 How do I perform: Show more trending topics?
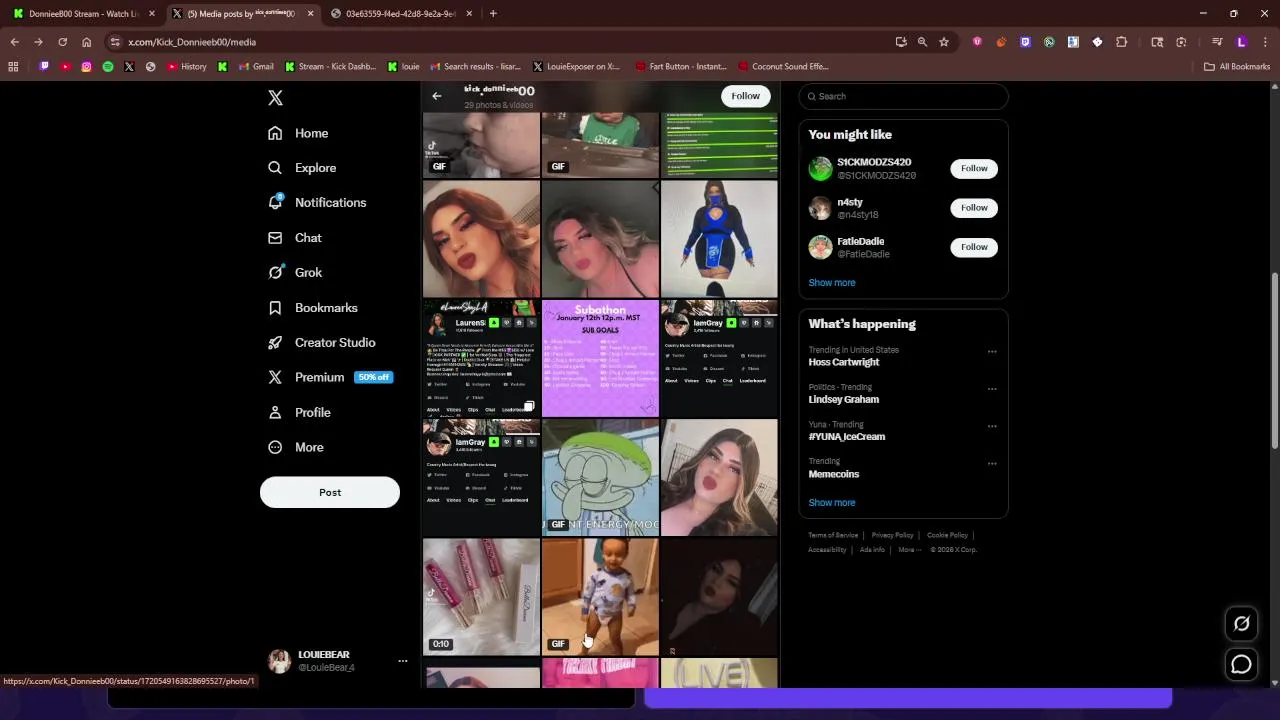pyautogui.click(x=832, y=503)
